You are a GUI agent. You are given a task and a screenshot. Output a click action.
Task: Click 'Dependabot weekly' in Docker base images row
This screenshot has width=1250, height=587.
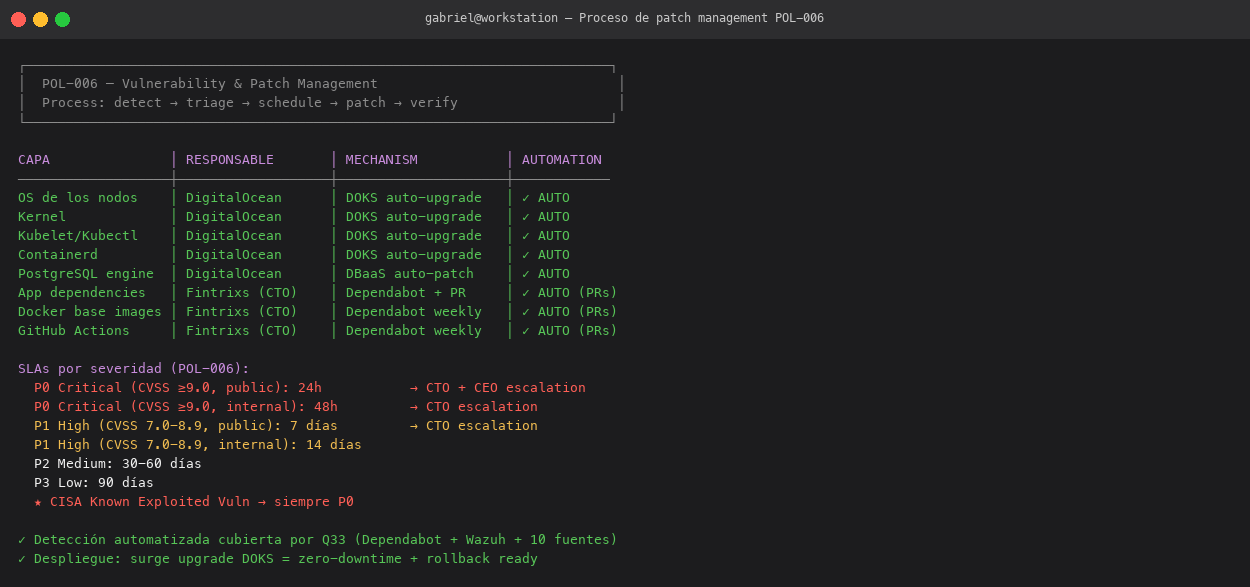coord(414,312)
